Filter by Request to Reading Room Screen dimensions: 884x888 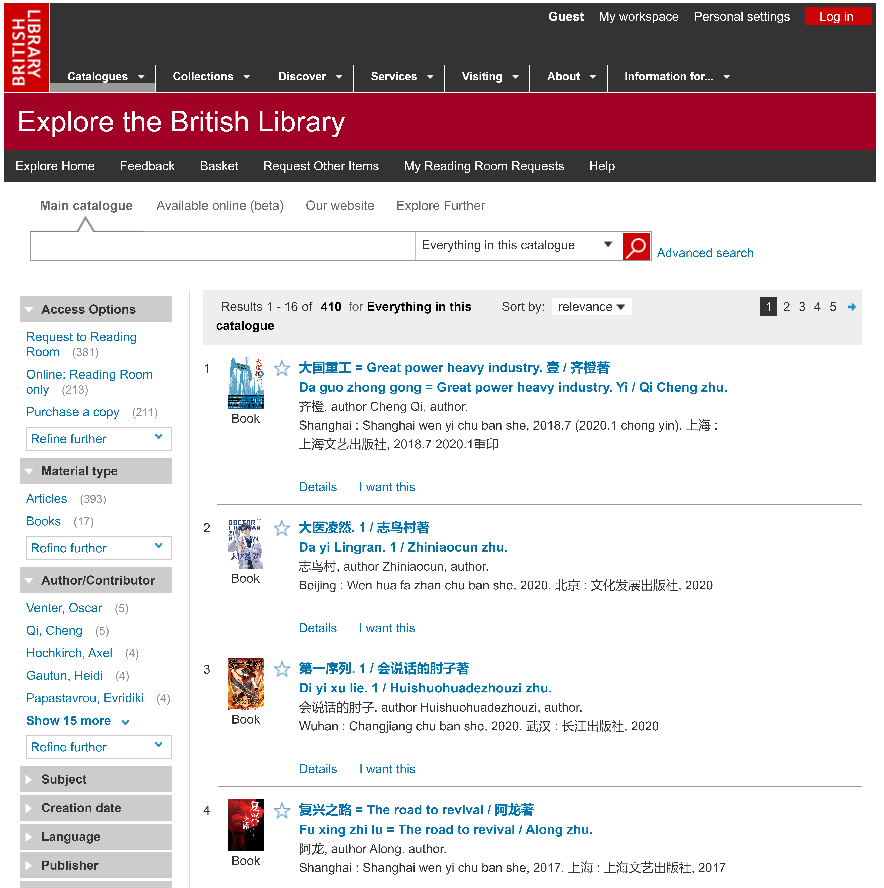81,344
